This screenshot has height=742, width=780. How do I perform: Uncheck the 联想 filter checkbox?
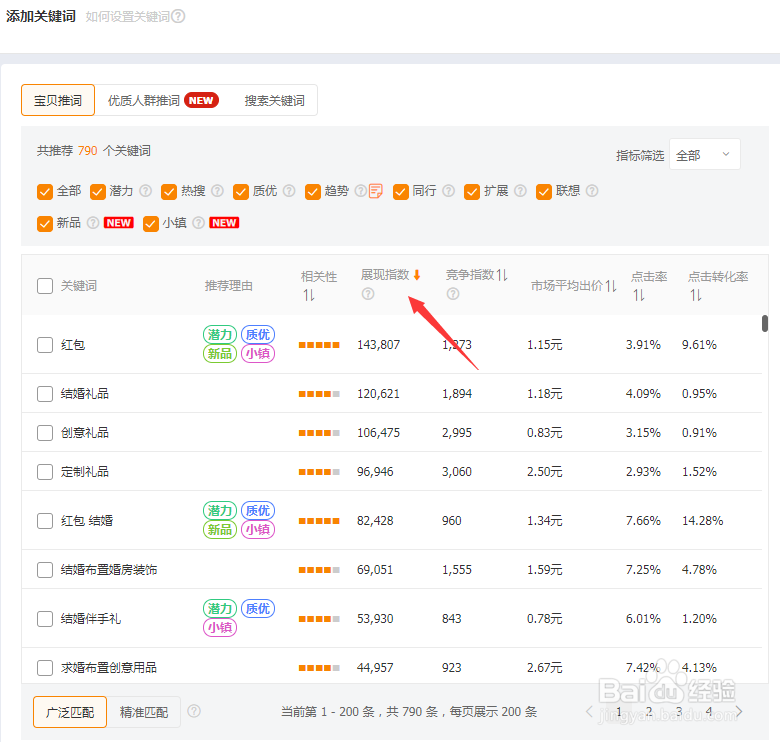point(544,191)
